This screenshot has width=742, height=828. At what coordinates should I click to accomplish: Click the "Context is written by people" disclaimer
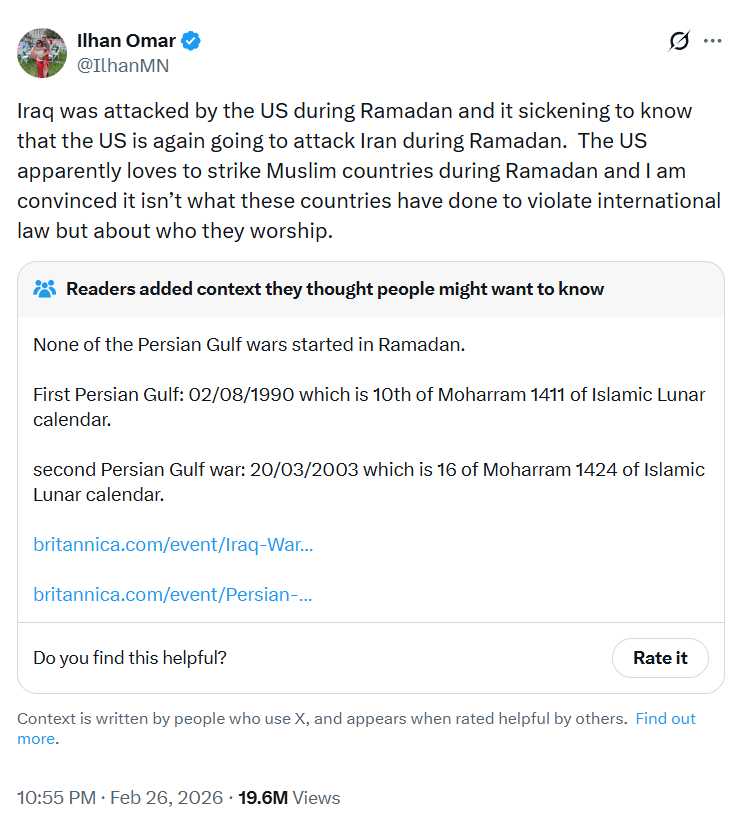(322, 718)
